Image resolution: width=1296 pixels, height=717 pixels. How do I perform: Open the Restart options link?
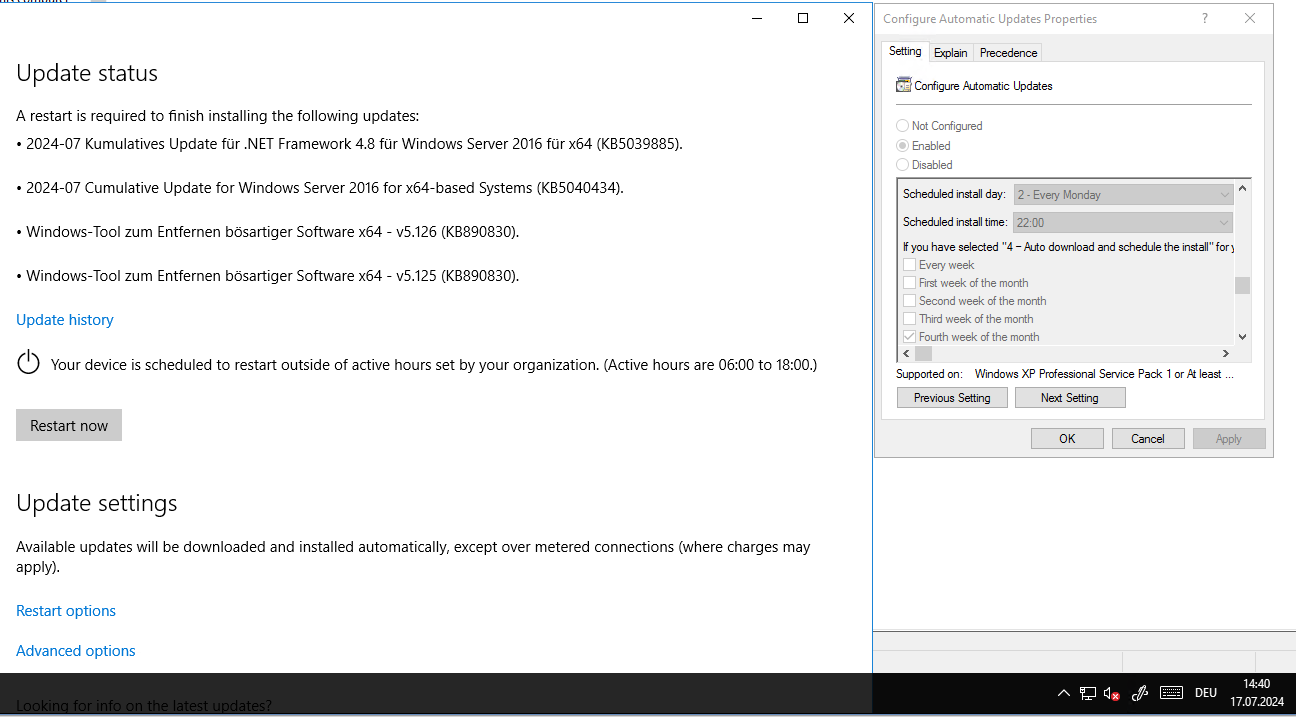coord(66,611)
